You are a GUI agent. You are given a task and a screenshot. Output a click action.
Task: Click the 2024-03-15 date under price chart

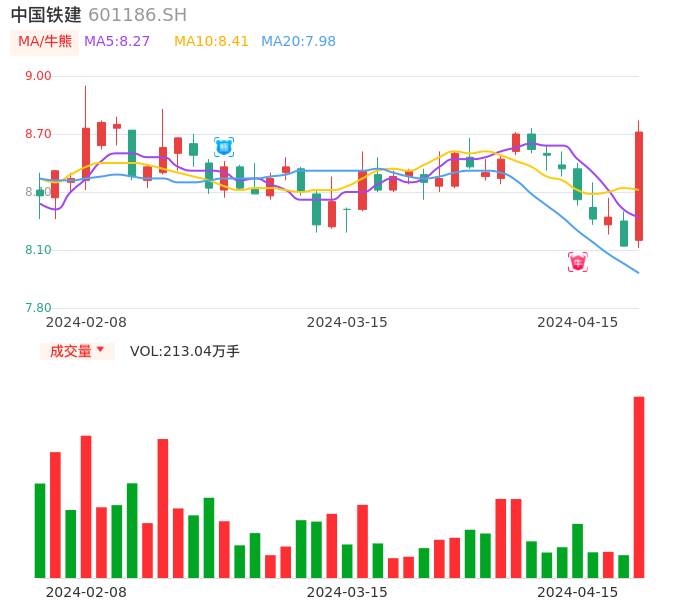347,322
